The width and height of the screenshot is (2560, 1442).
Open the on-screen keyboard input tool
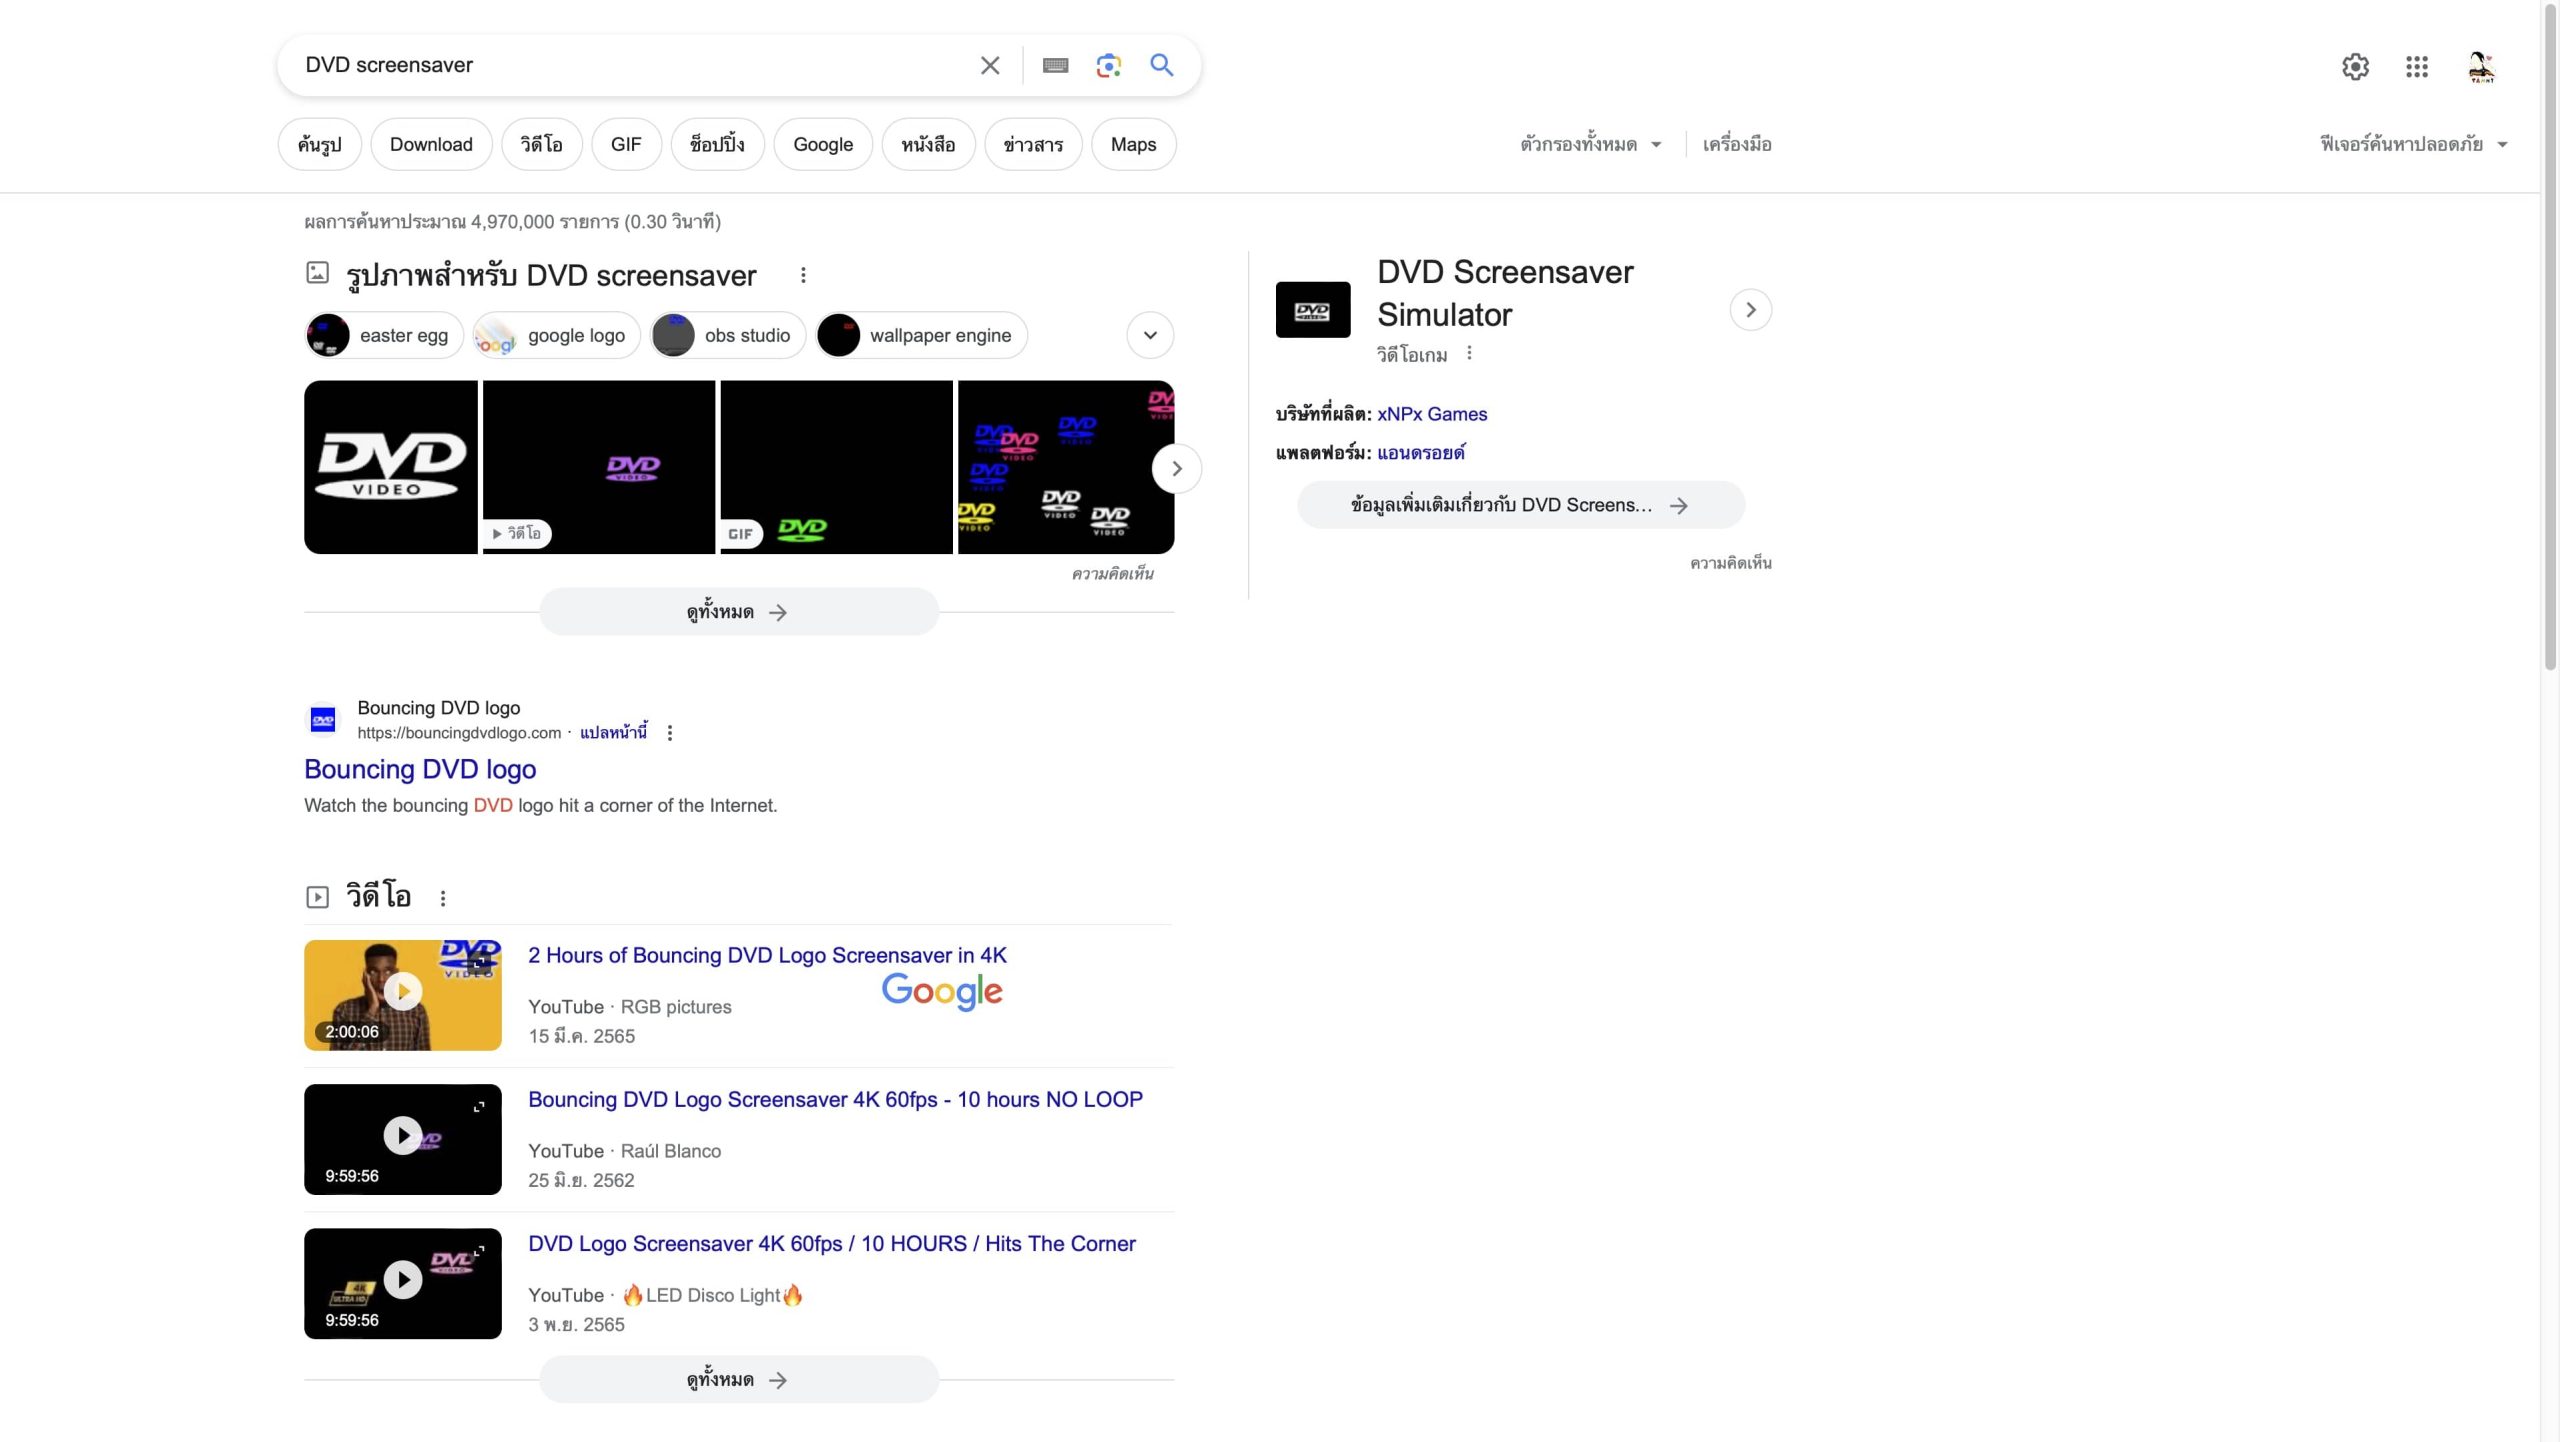pos(1055,66)
